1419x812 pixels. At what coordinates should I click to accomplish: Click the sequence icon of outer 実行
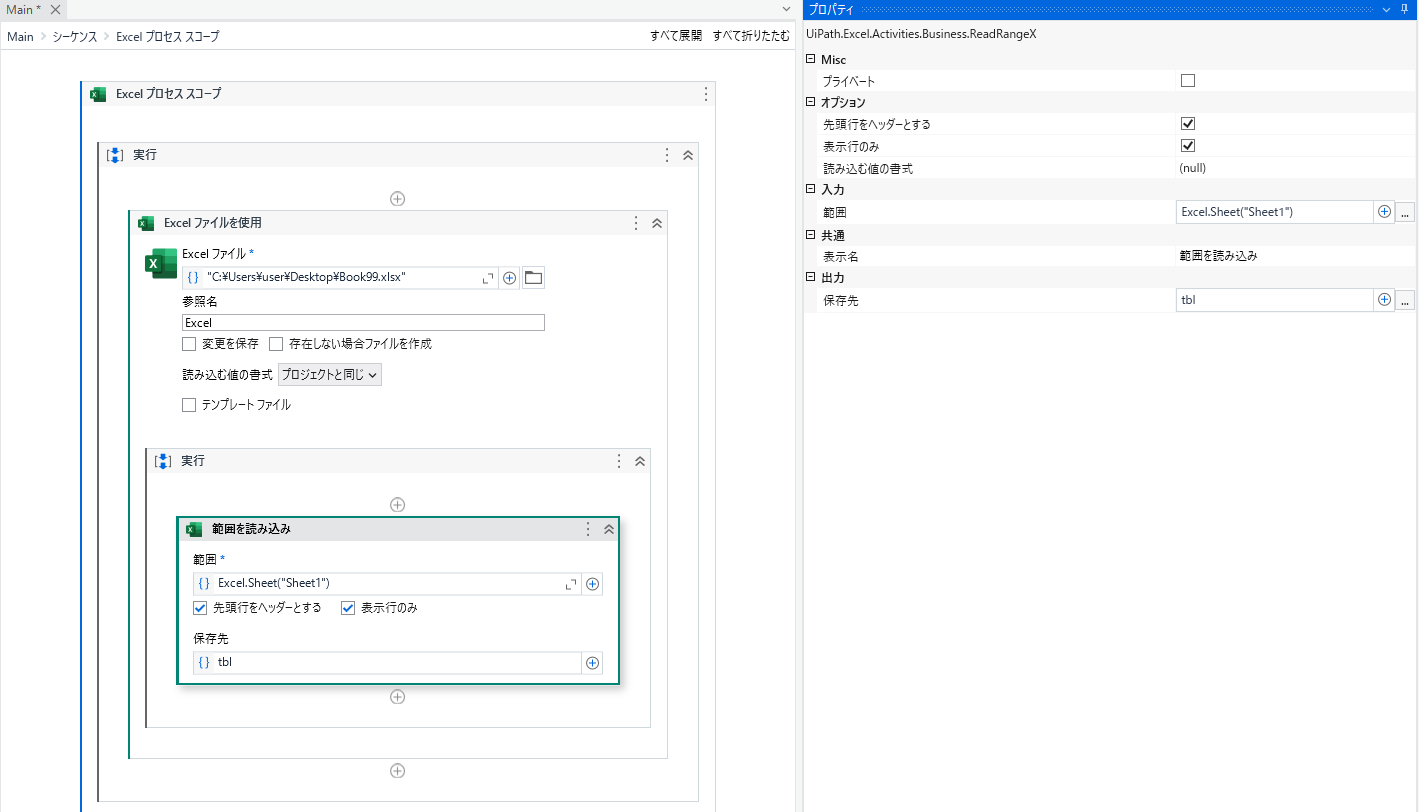click(115, 155)
